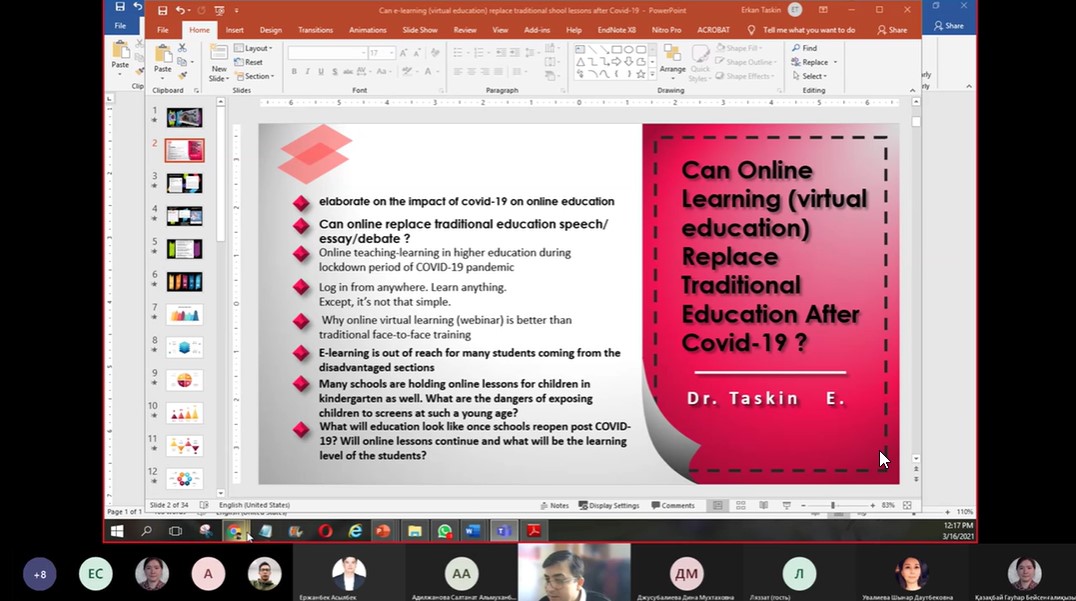The image size is (1076, 601).
Task: Click the zoom in plus button
Action: 872,506
